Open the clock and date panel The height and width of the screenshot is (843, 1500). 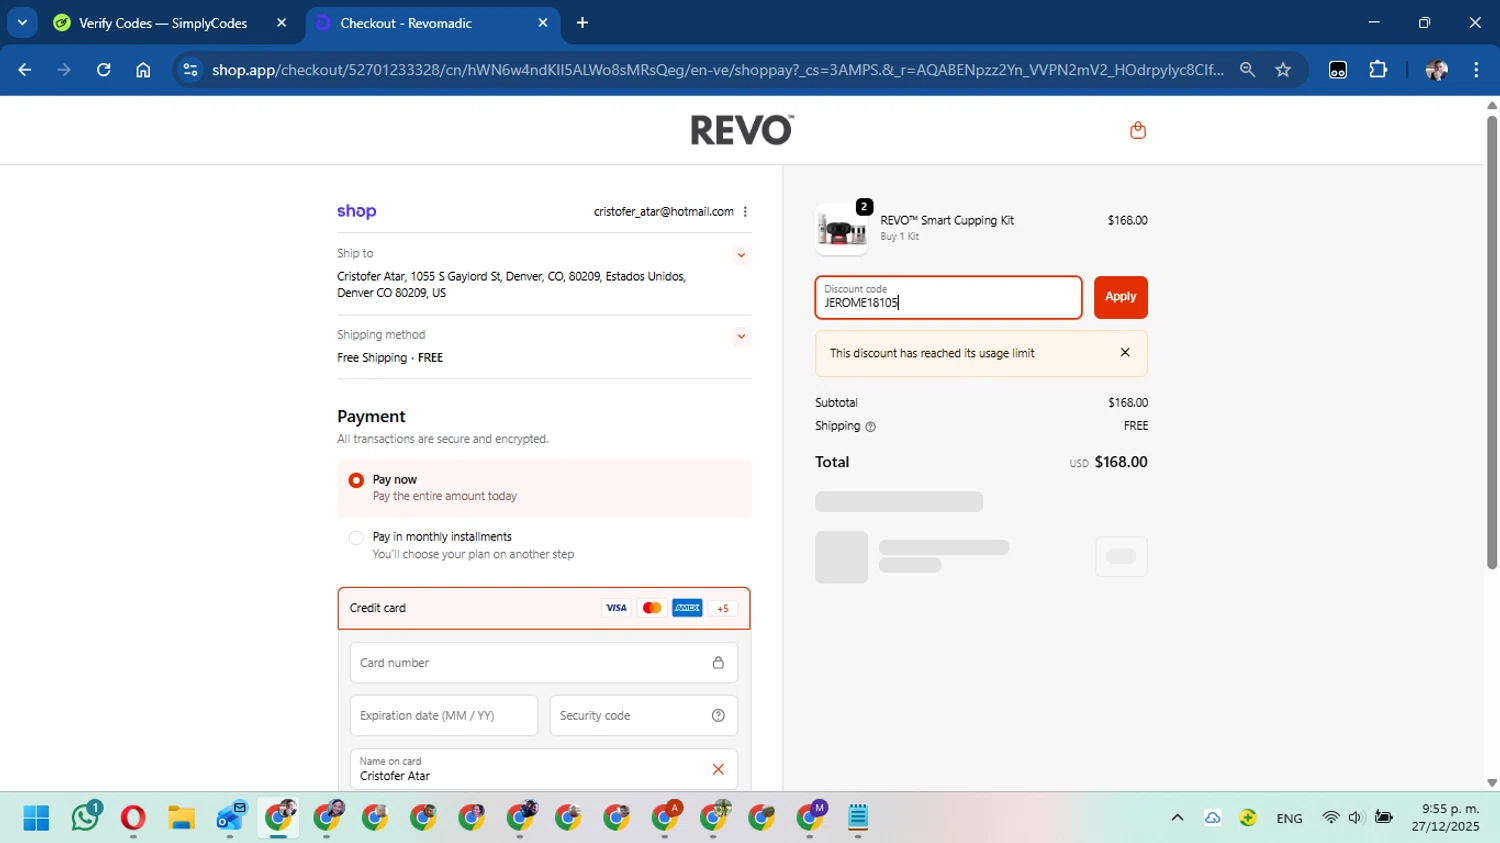[1445, 818]
